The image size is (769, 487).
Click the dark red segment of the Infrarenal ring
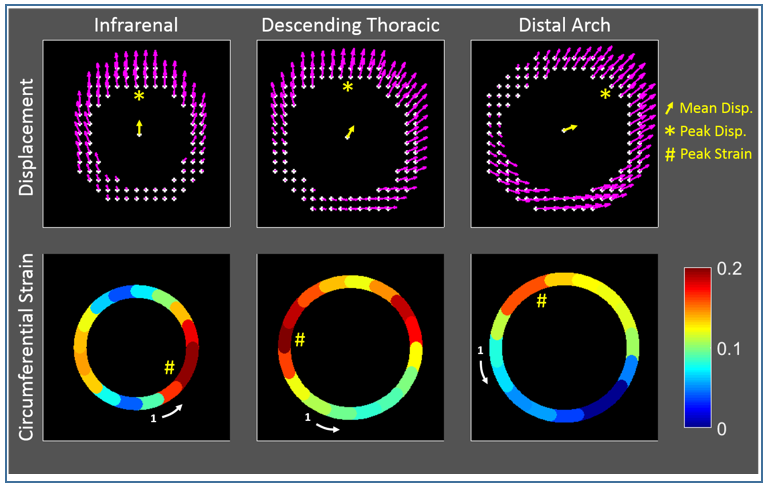pyautogui.click(x=191, y=358)
